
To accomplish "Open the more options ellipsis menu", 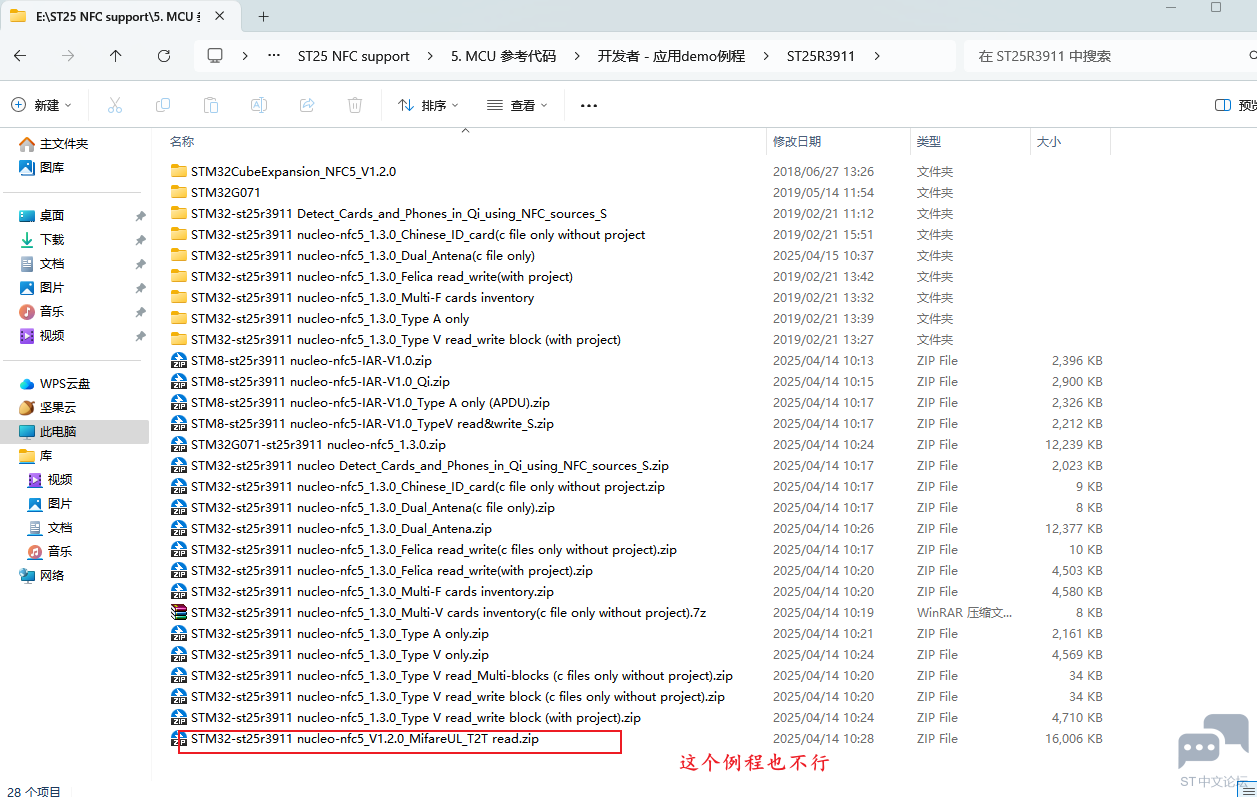I will tap(589, 105).
